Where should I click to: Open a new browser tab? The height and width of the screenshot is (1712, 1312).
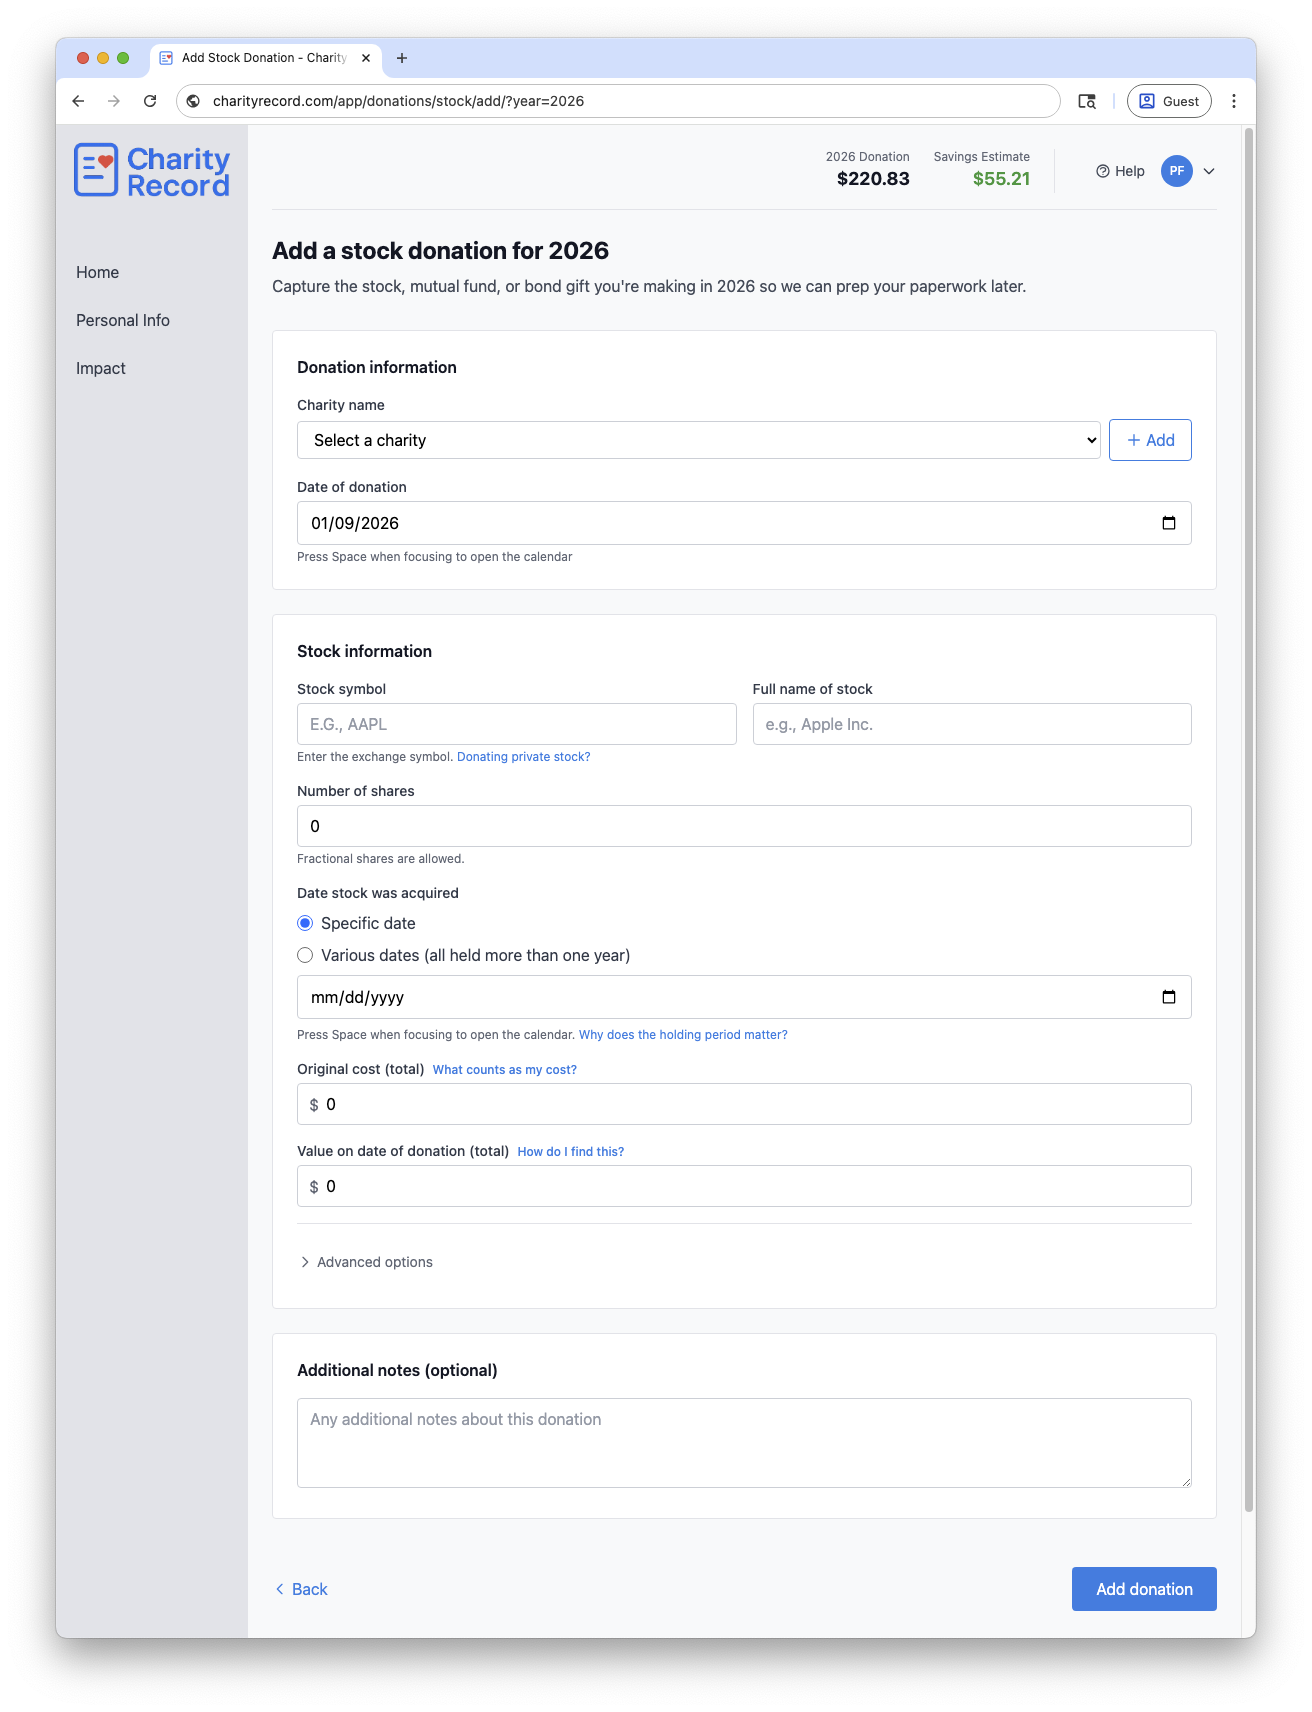click(402, 58)
